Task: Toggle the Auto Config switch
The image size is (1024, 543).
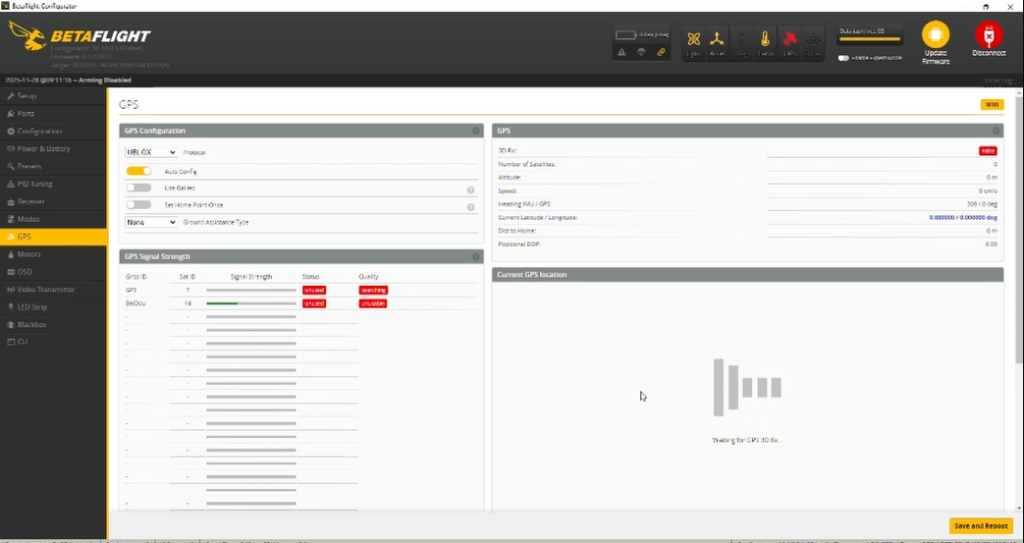Action: tap(138, 171)
